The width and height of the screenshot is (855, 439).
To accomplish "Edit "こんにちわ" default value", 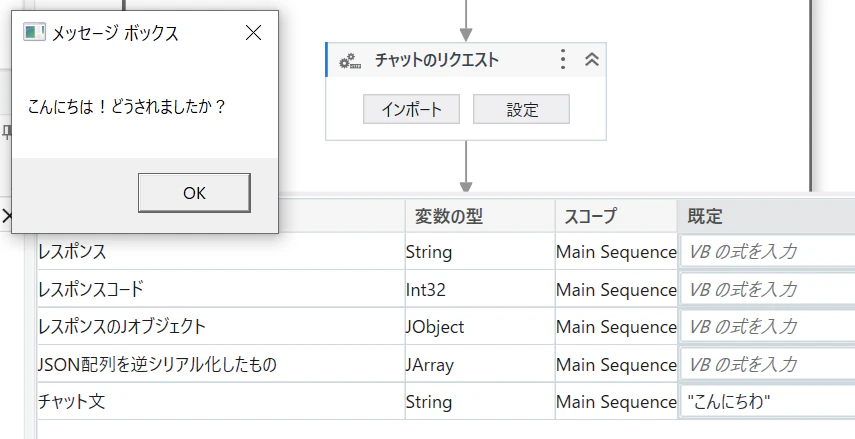I will pos(767,402).
